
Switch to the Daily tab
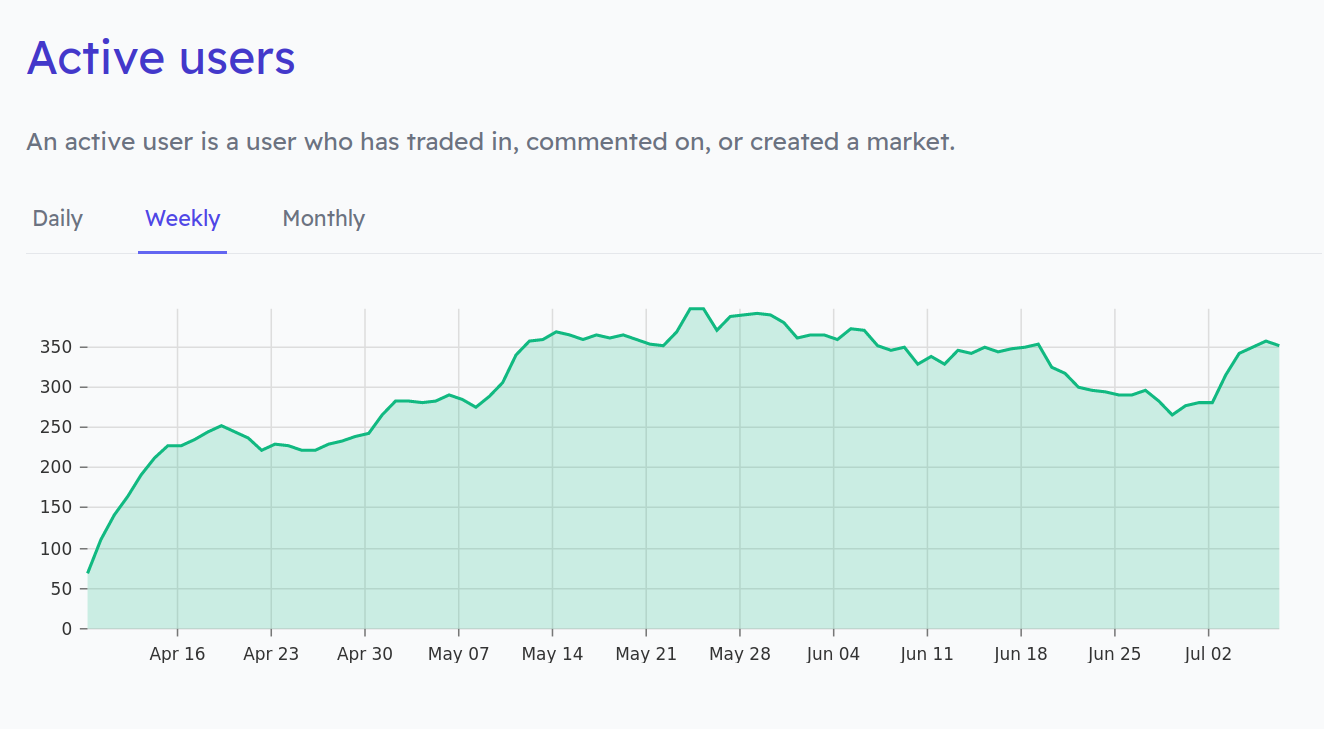click(x=57, y=218)
